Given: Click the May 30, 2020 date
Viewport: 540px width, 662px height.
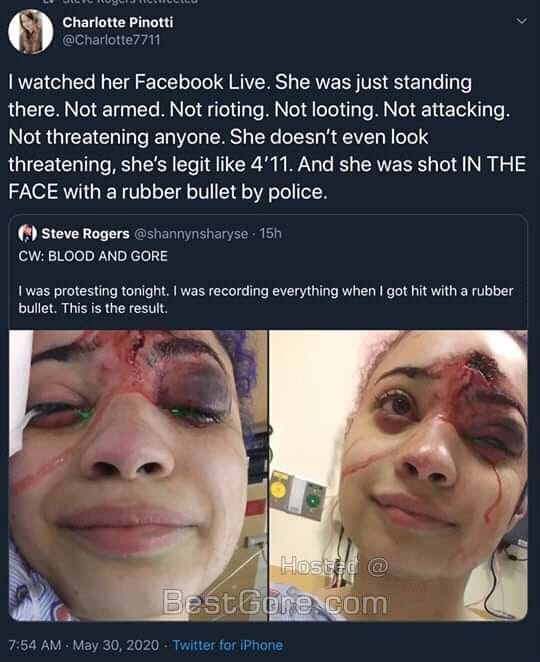Looking at the screenshot, I should (x=116, y=645).
